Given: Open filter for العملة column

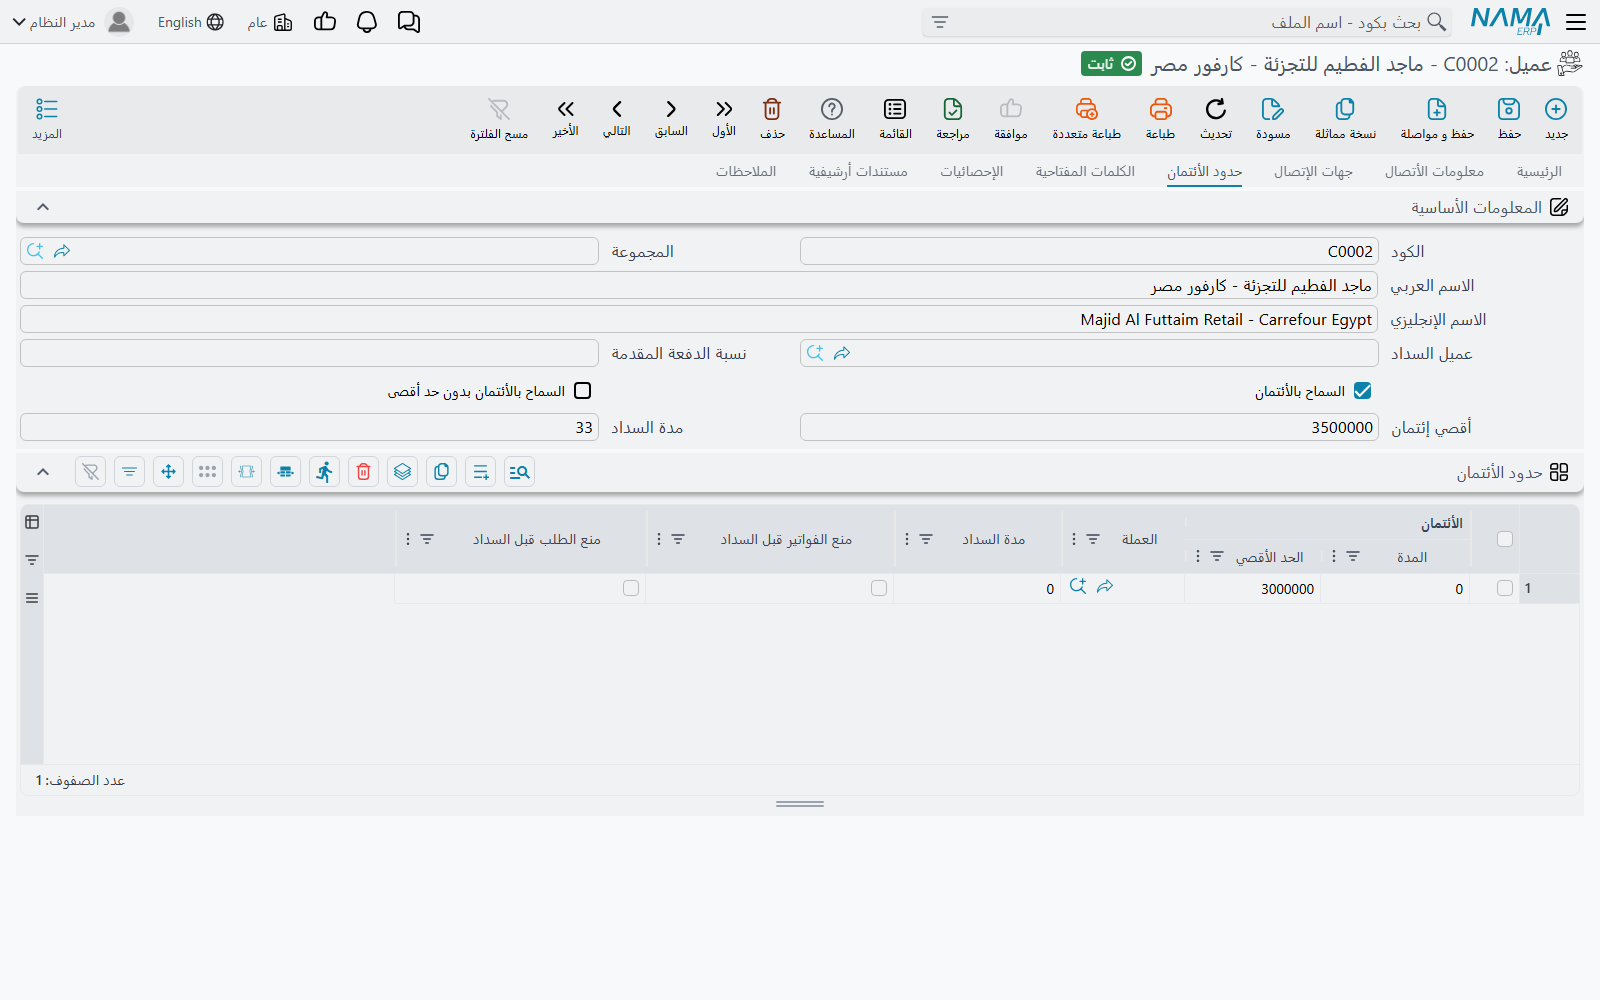Looking at the screenshot, I should [1093, 539].
